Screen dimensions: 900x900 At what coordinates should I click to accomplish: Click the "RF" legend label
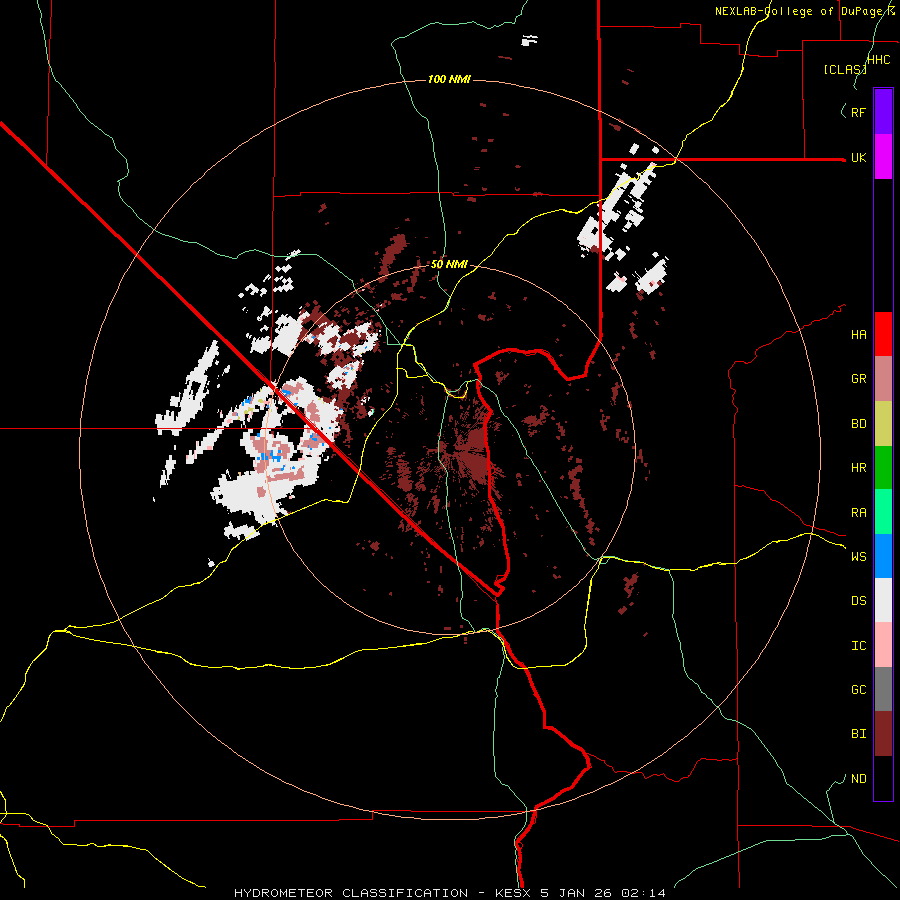point(858,112)
